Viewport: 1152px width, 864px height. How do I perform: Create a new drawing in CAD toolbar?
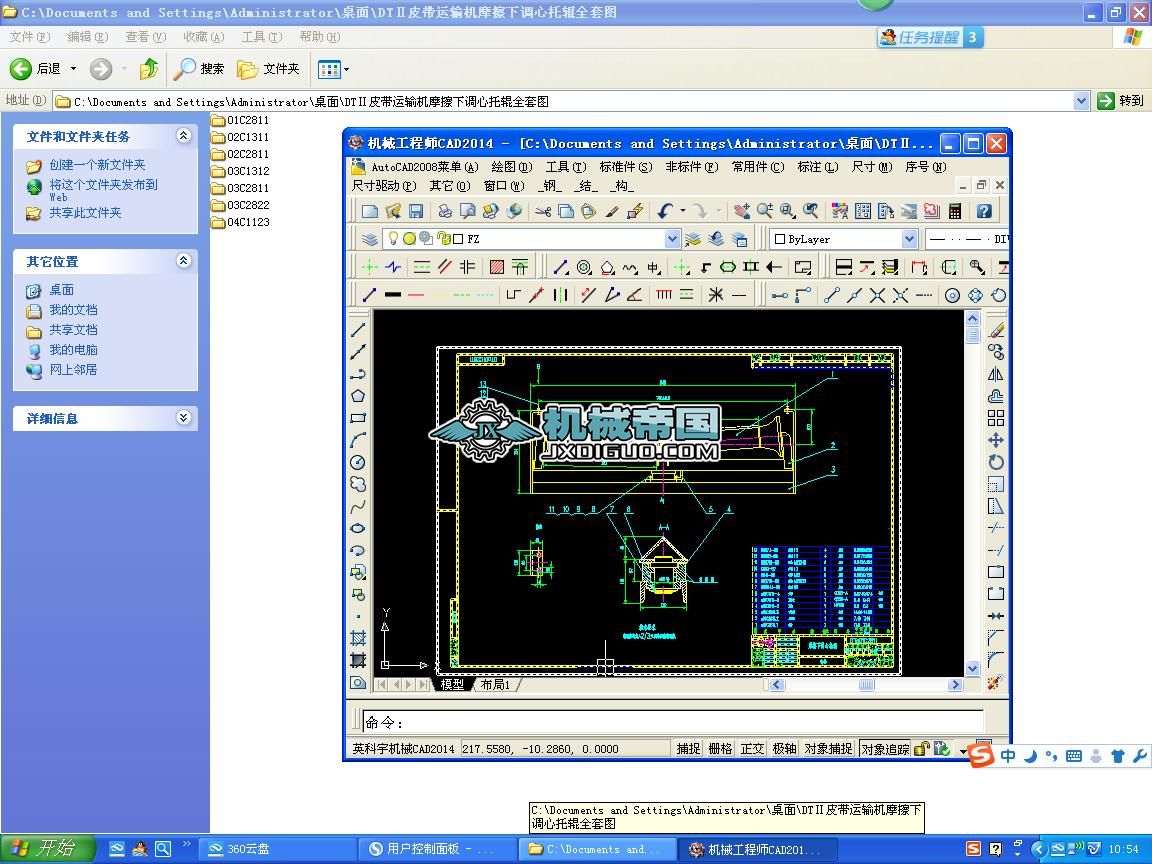tap(370, 212)
